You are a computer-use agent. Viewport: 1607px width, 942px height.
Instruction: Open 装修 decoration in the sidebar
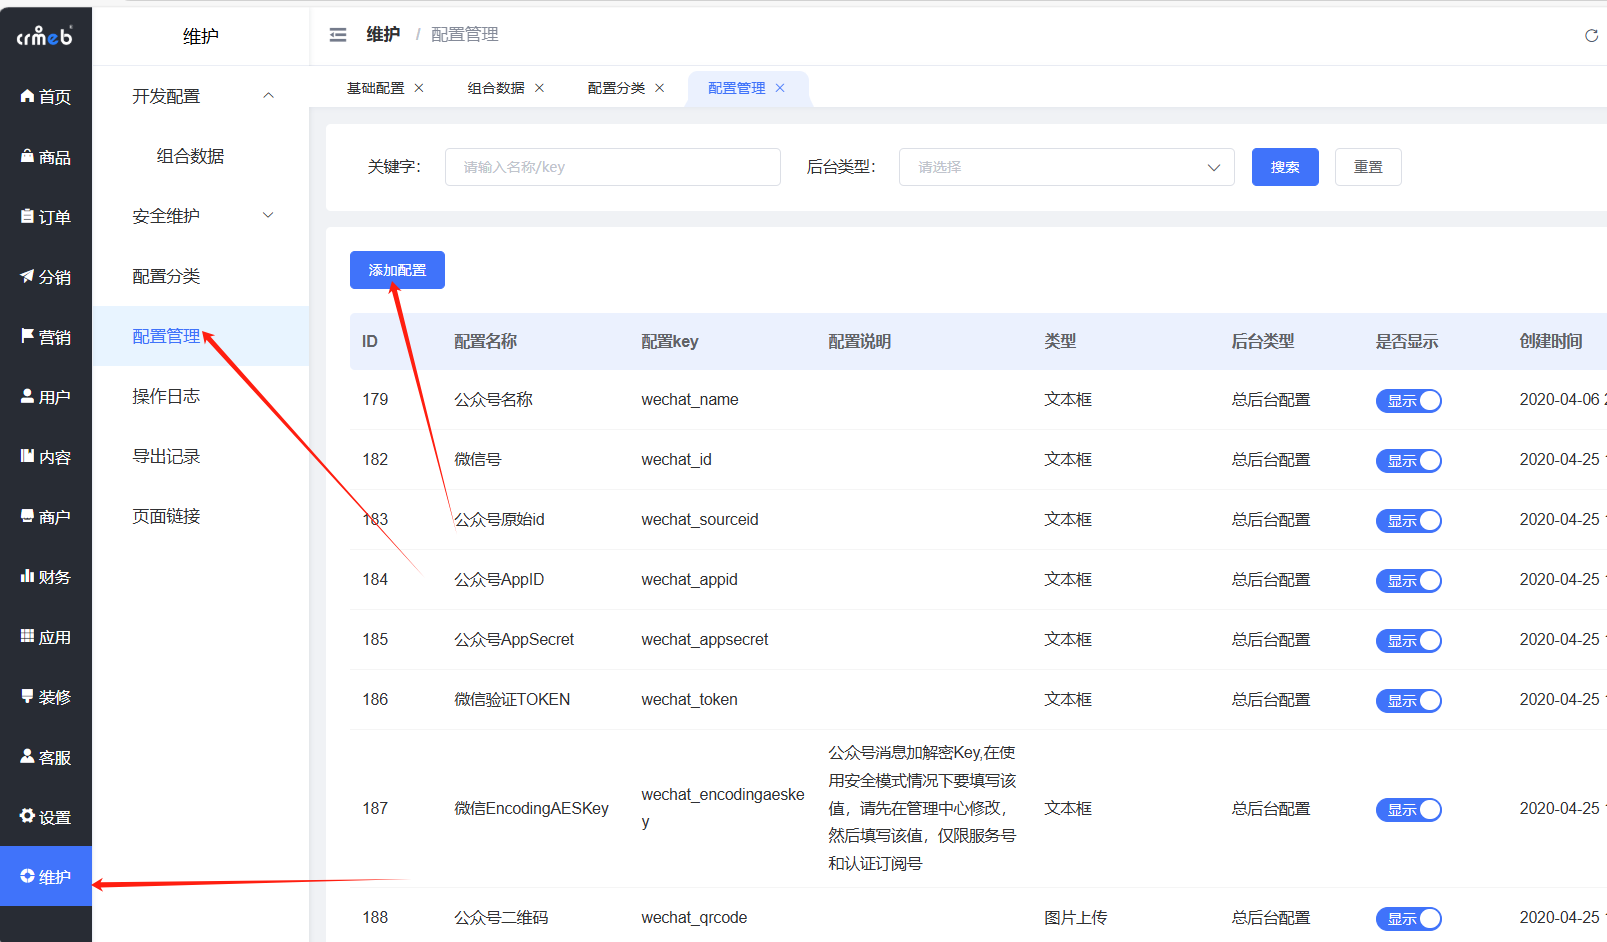pyautogui.click(x=46, y=697)
